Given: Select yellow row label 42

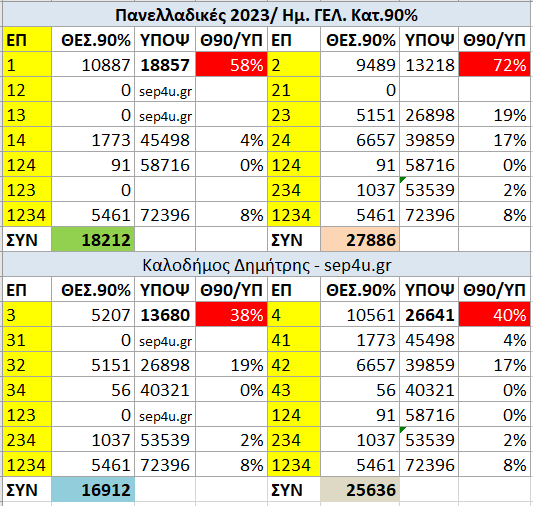Looking at the screenshot, I should point(294,365).
